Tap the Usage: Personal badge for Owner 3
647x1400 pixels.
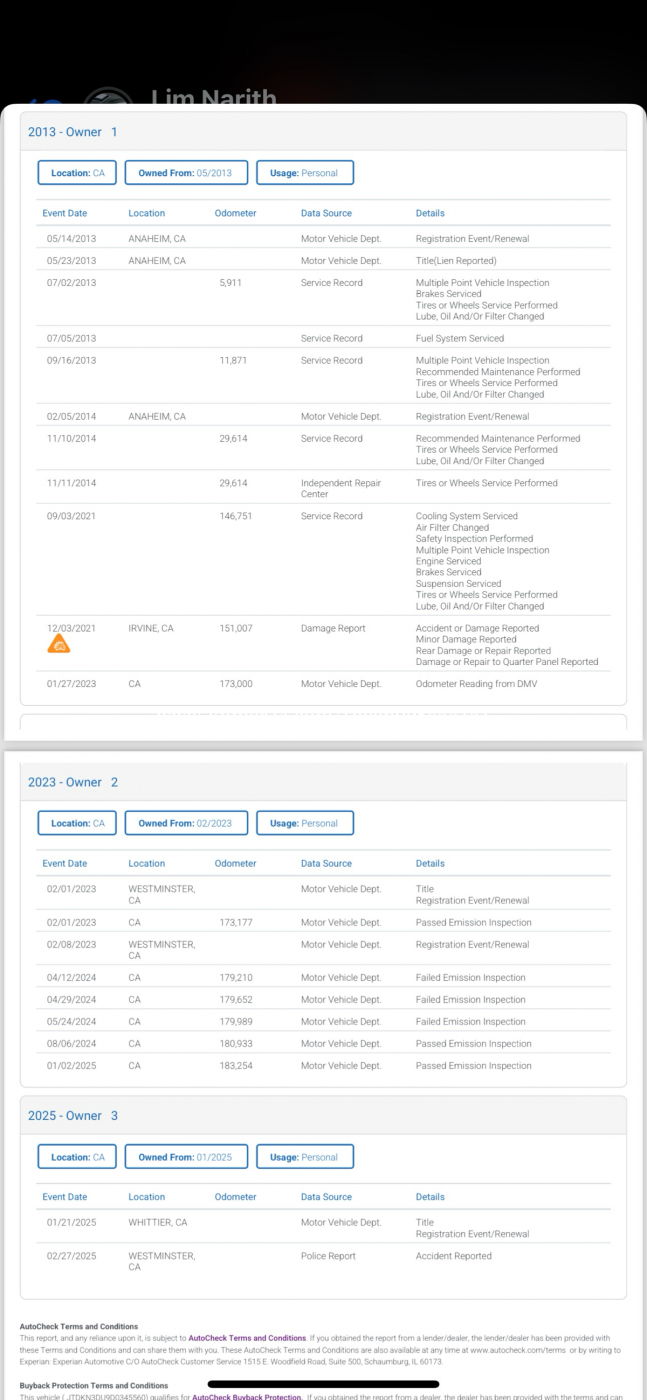304,1157
